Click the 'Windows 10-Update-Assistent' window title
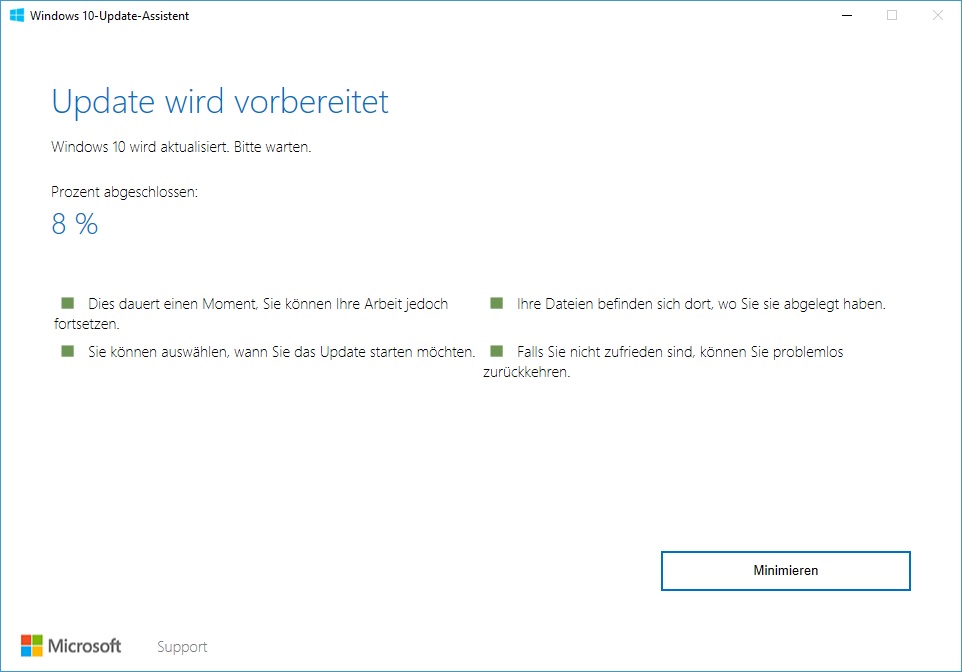Screen dimensions: 962x672 [109, 16]
